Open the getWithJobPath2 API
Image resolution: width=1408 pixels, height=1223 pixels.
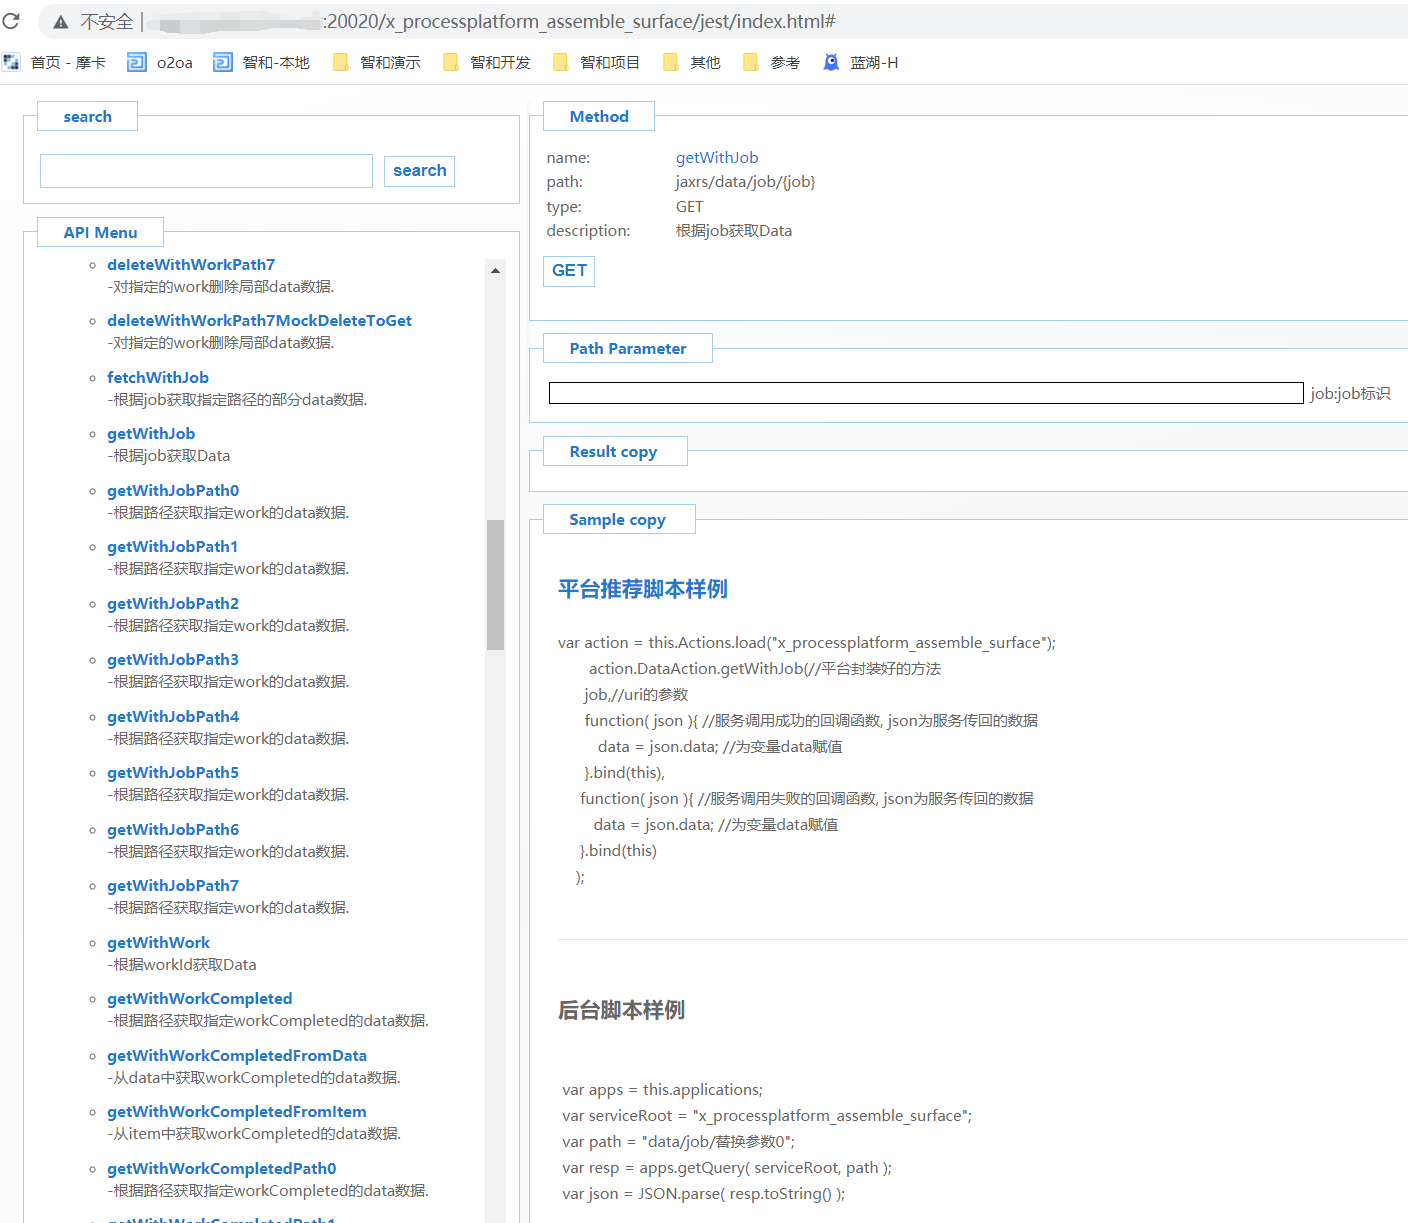coord(173,604)
